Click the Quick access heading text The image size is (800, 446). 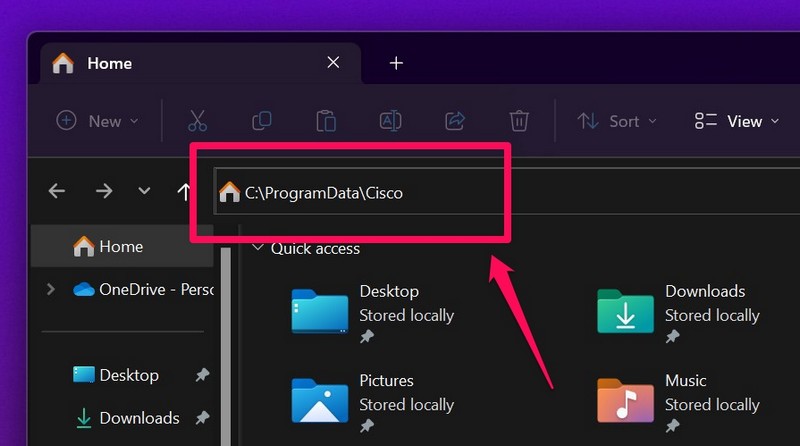[x=315, y=249]
